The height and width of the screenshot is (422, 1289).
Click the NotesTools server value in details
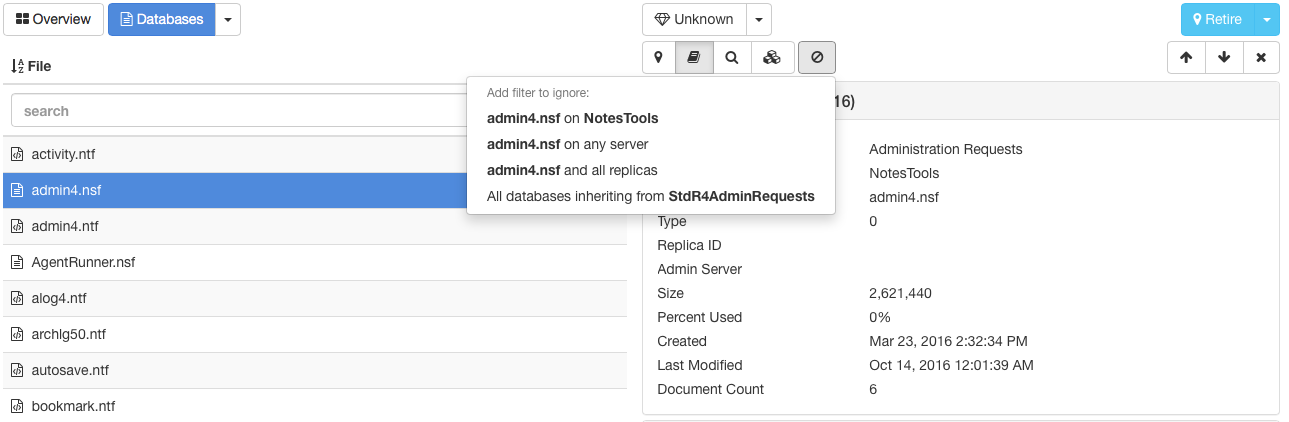click(x=904, y=173)
